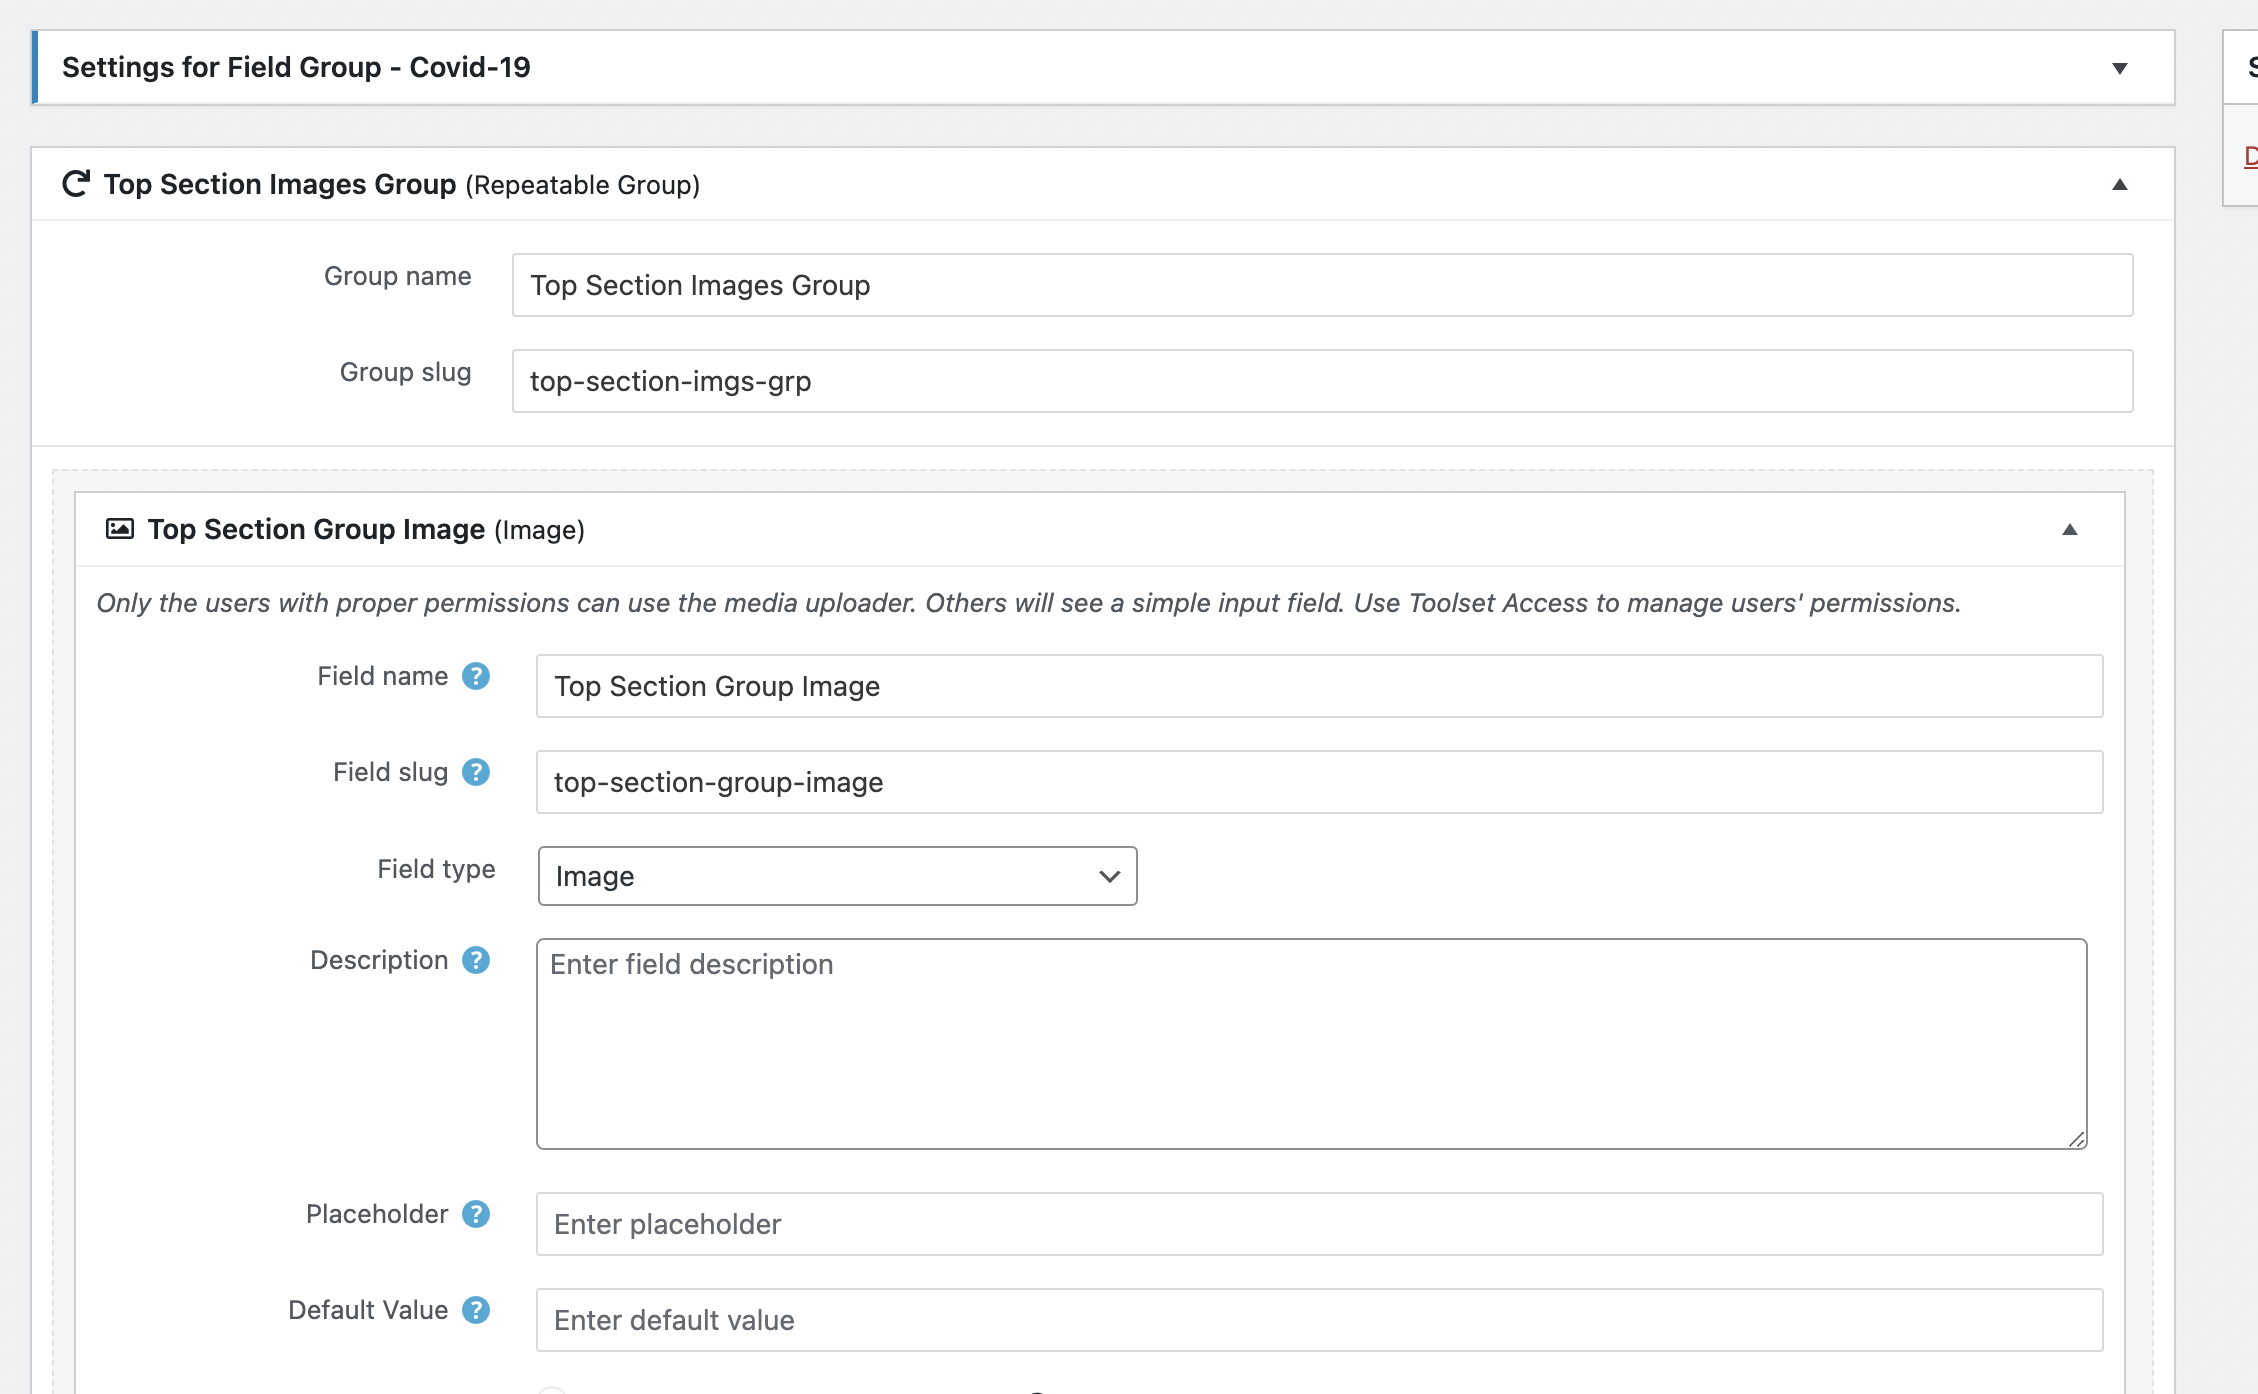Screen dimensions: 2258x1394
Task: Focus the Description textarea
Action: pos(1312,1044)
